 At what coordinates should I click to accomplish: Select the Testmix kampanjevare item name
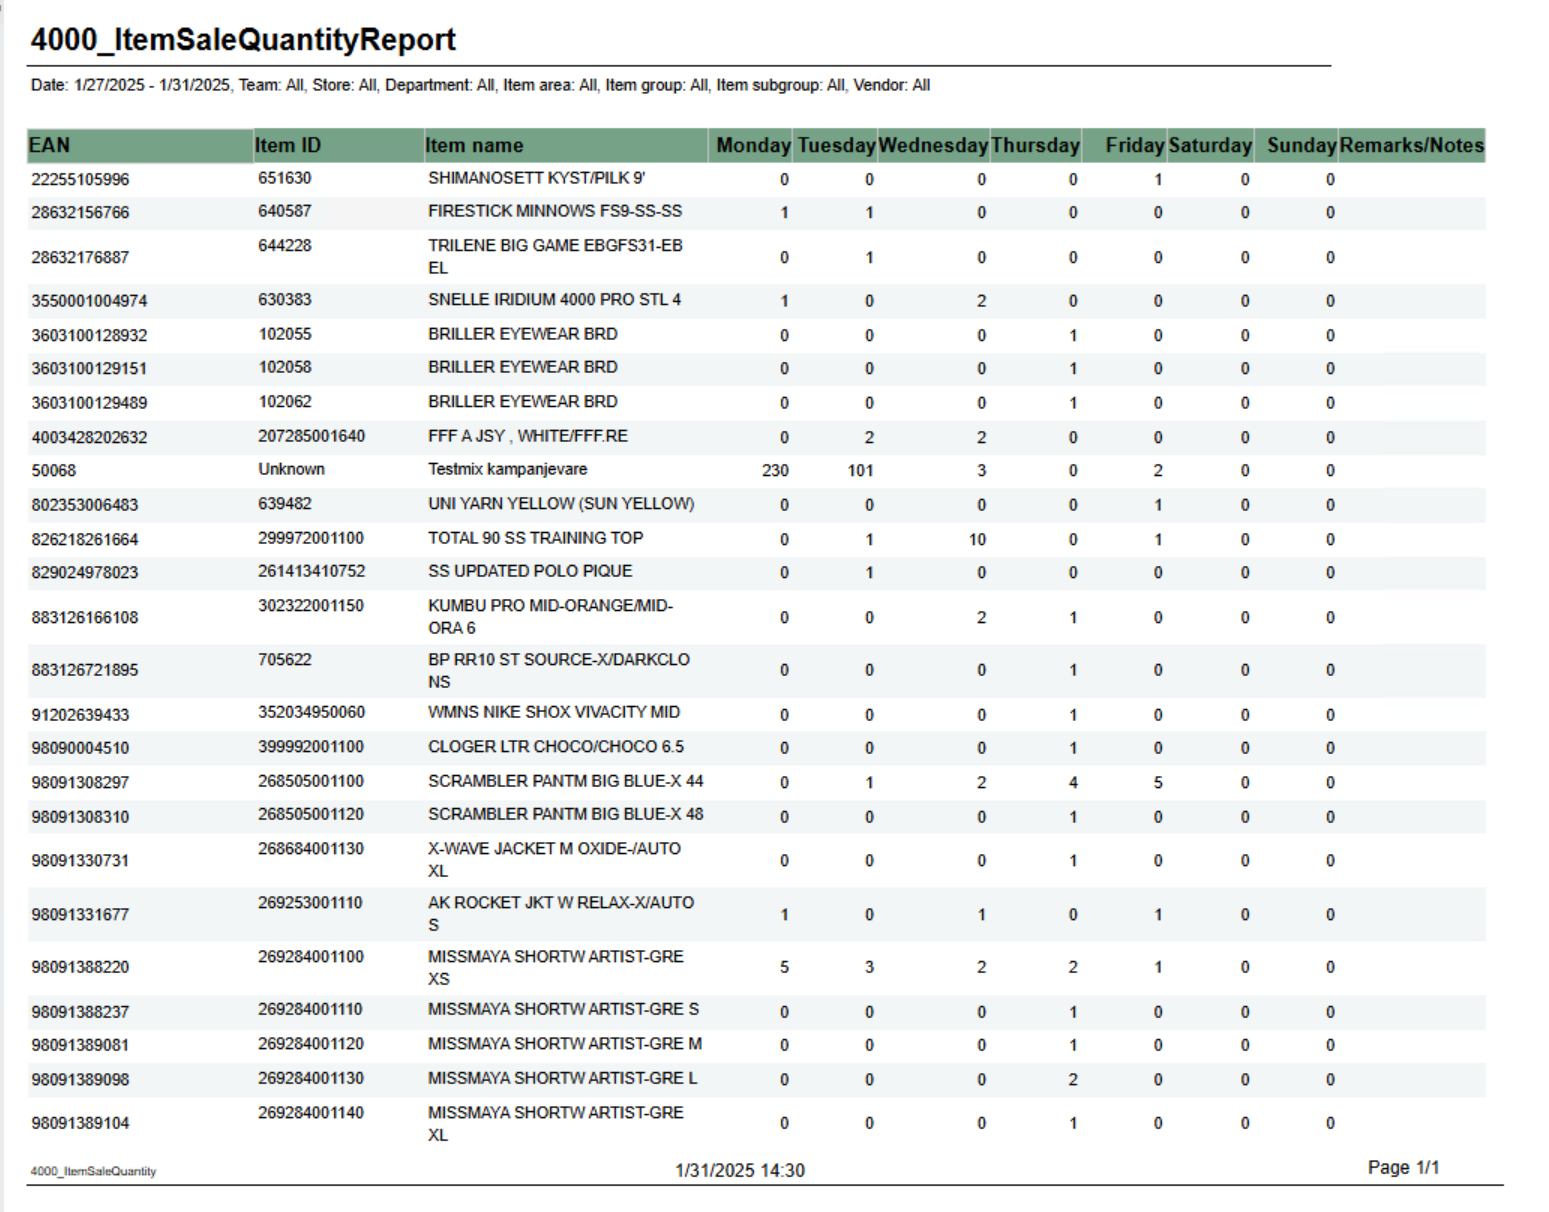coord(507,470)
